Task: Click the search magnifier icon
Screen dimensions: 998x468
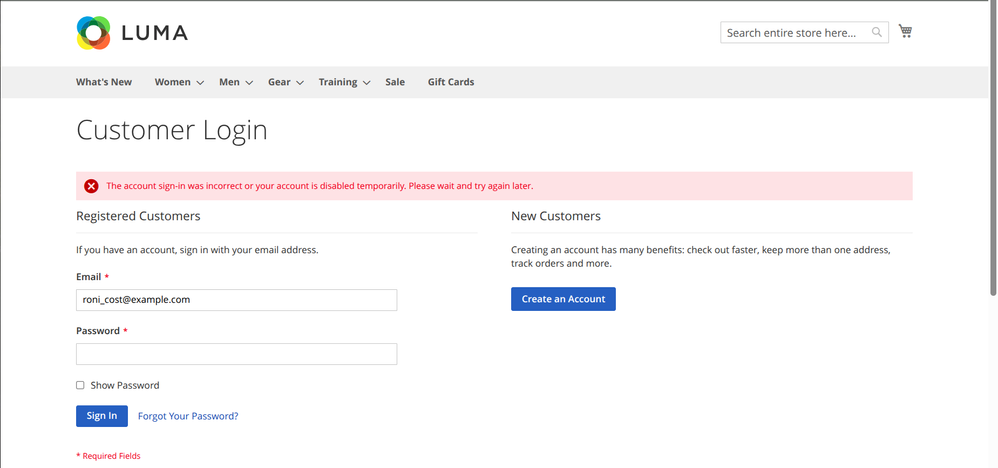Action: pyautogui.click(x=877, y=33)
